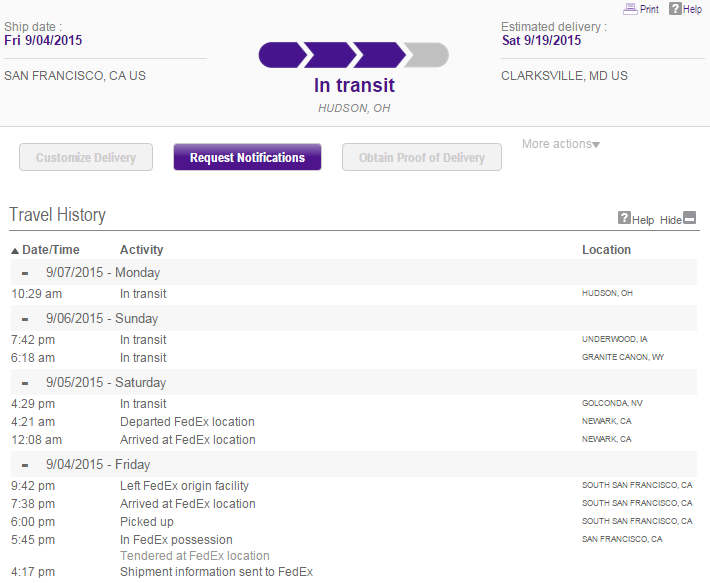This screenshot has width=710, height=583.
Task: Click SOUTH SAN FRANCISCO, CA at 6:00 pm
Action: [x=637, y=521]
